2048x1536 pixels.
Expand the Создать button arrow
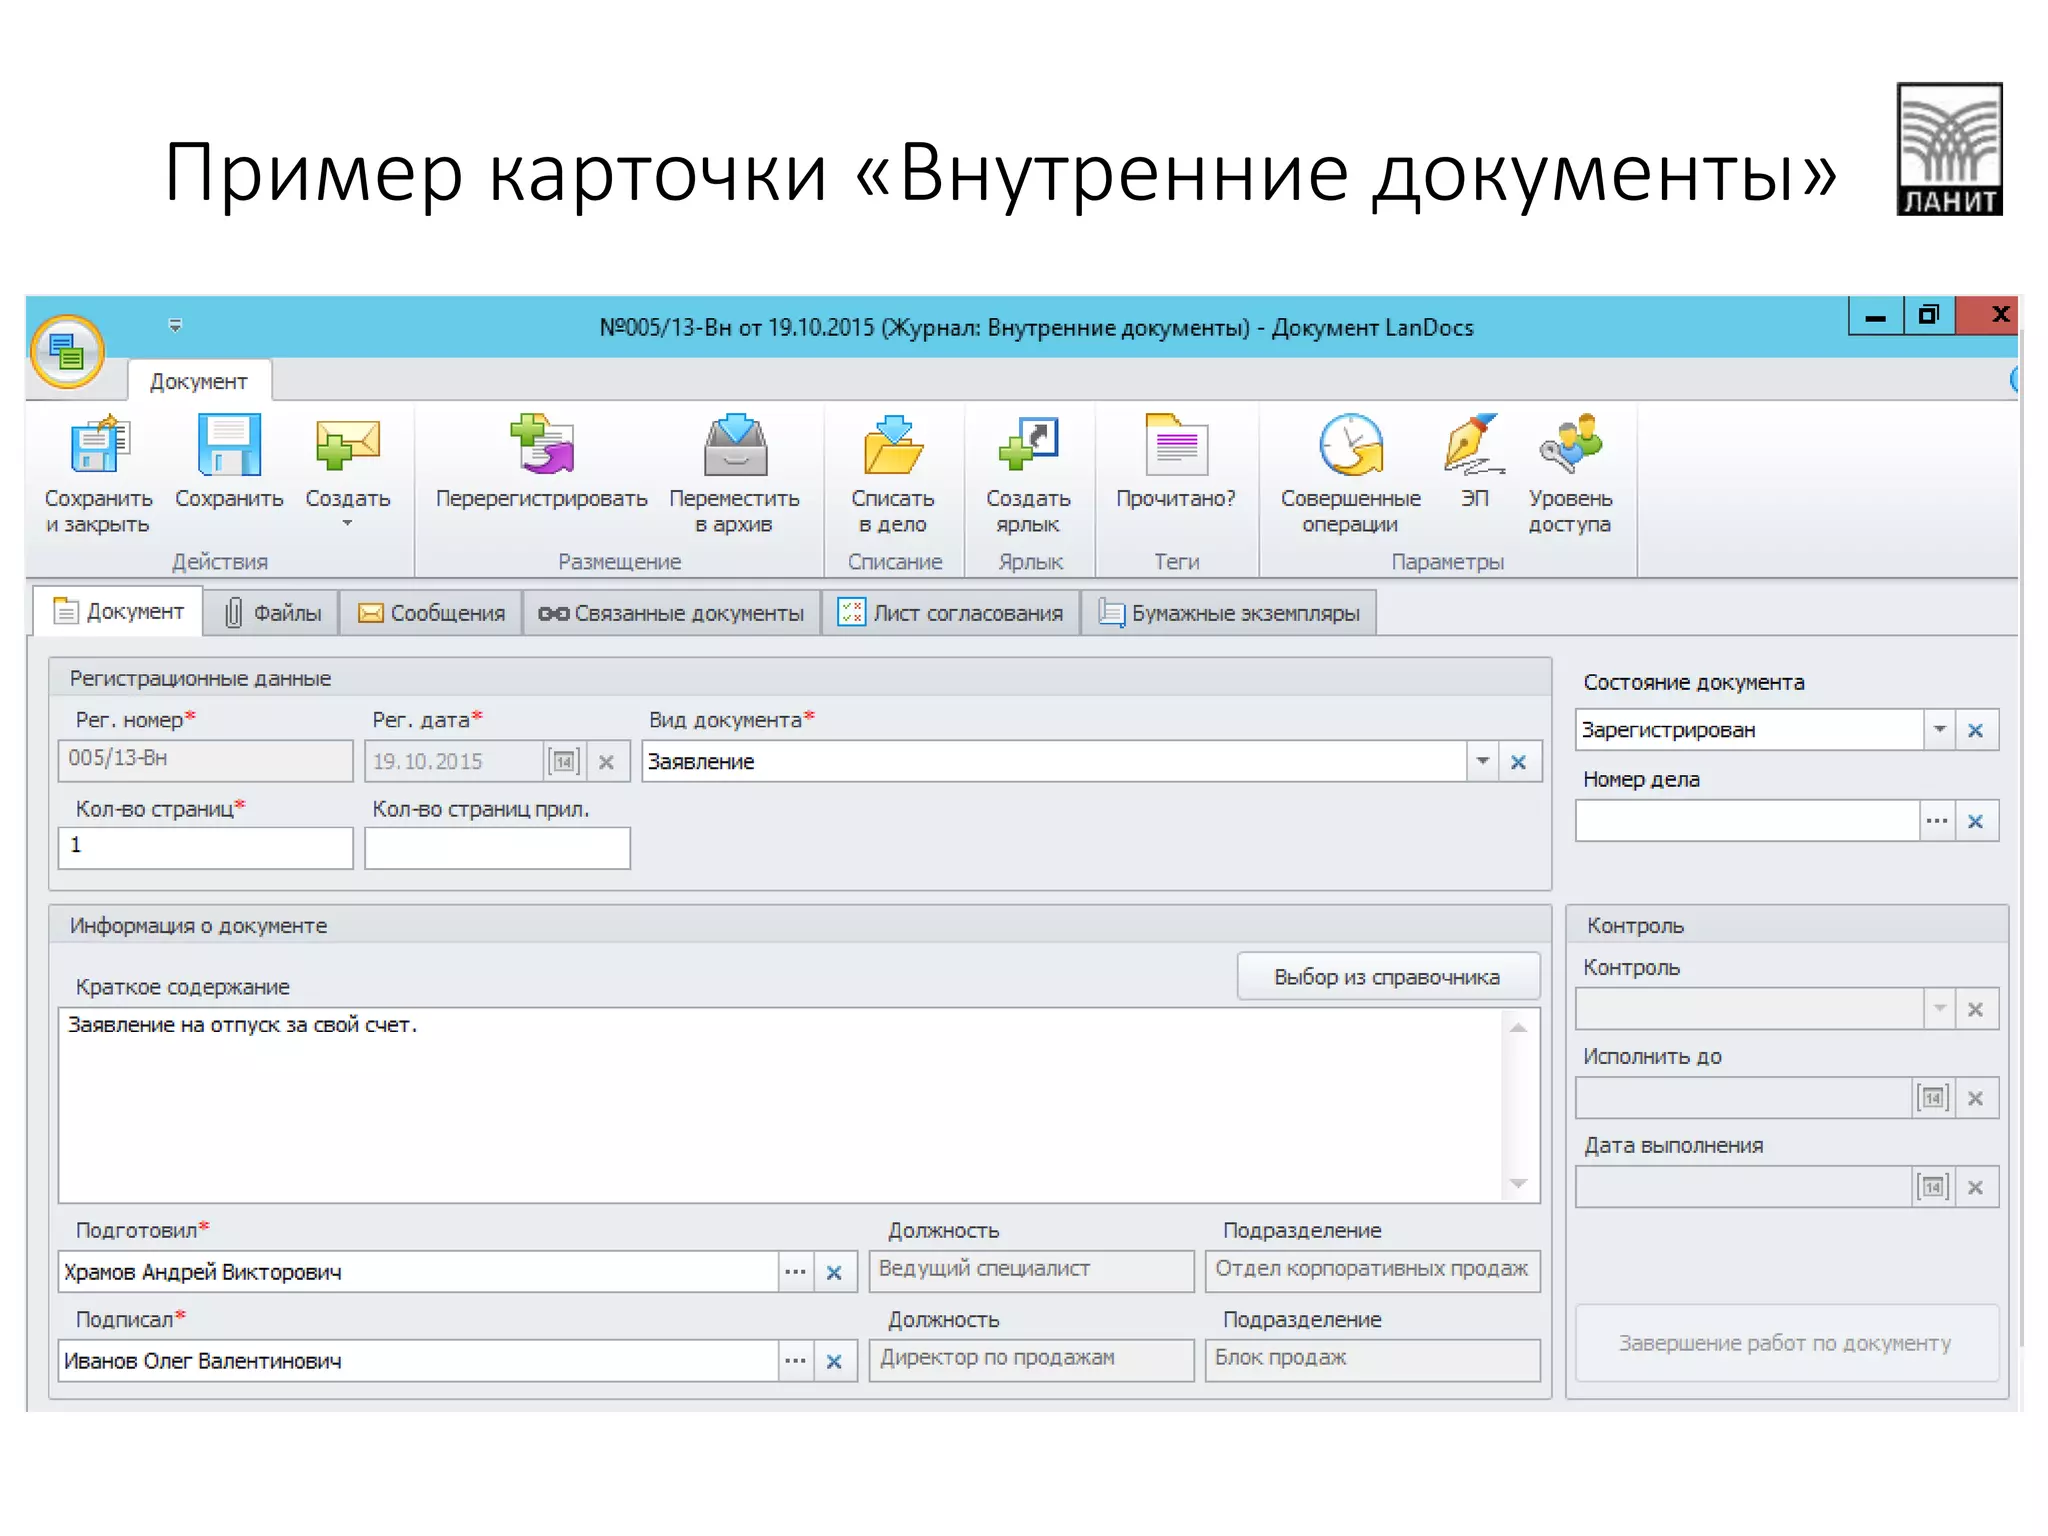click(x=347, y=524)
